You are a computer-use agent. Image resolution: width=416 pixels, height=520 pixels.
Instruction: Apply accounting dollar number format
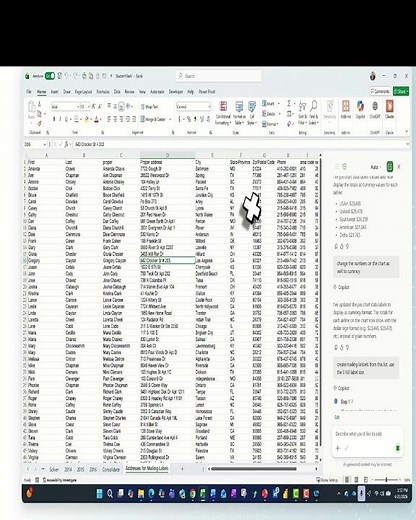(x=180, y=119)
